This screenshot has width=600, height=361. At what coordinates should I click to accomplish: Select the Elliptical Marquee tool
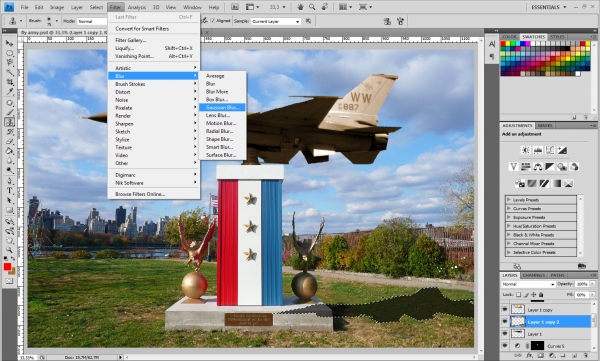[9, 54]
